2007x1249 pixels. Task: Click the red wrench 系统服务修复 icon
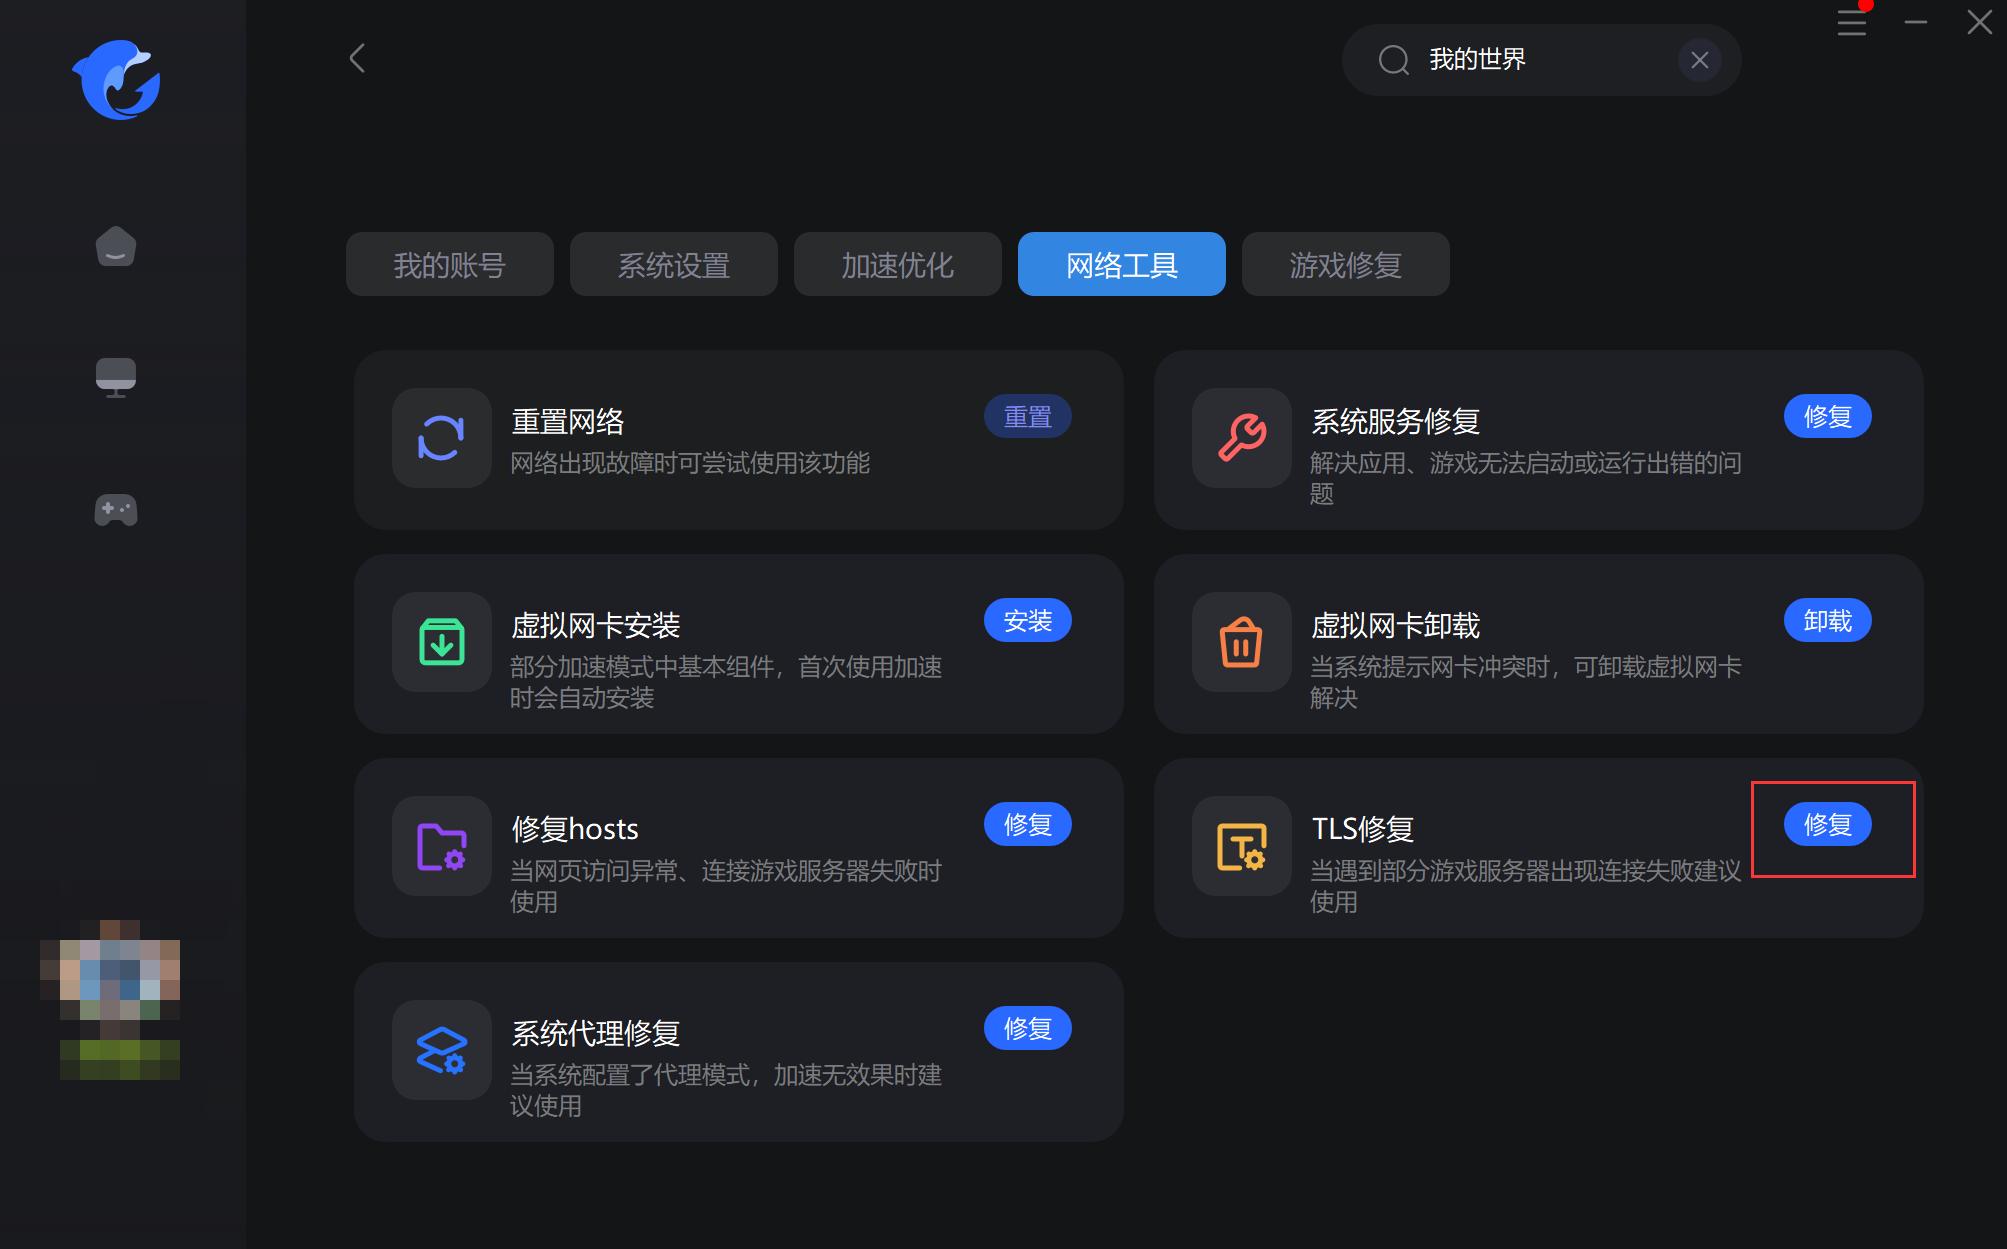1240,440
